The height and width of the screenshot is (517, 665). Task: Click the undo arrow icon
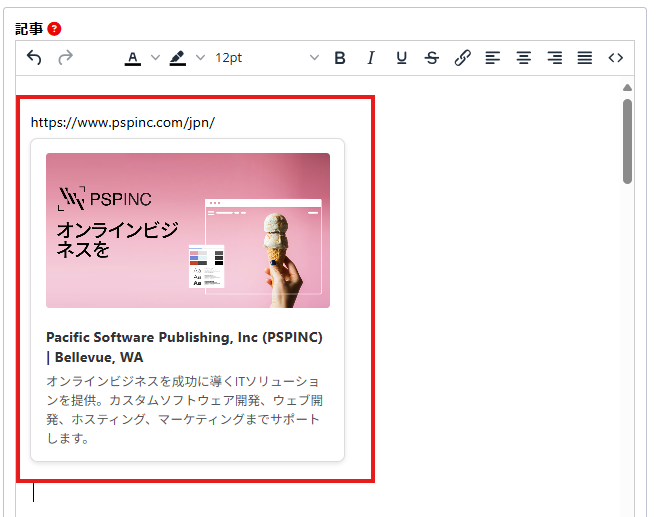34,58
